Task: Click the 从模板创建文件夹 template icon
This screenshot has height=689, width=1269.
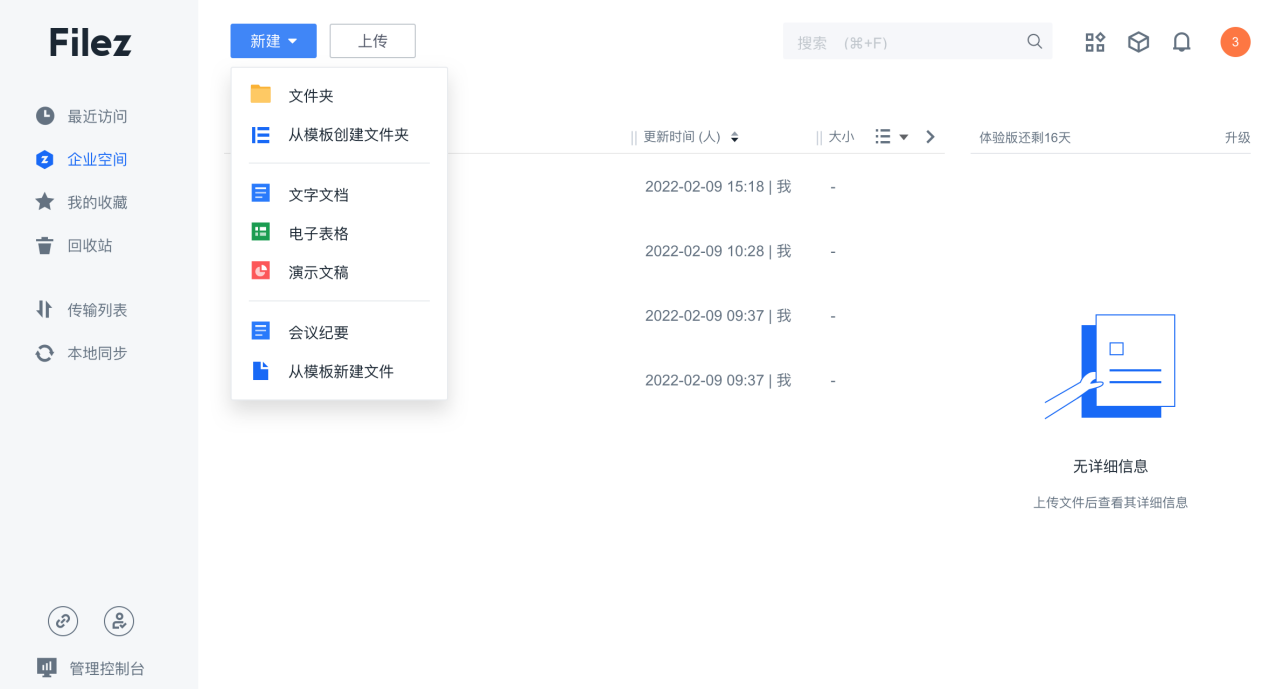Action: pos(261,134)
